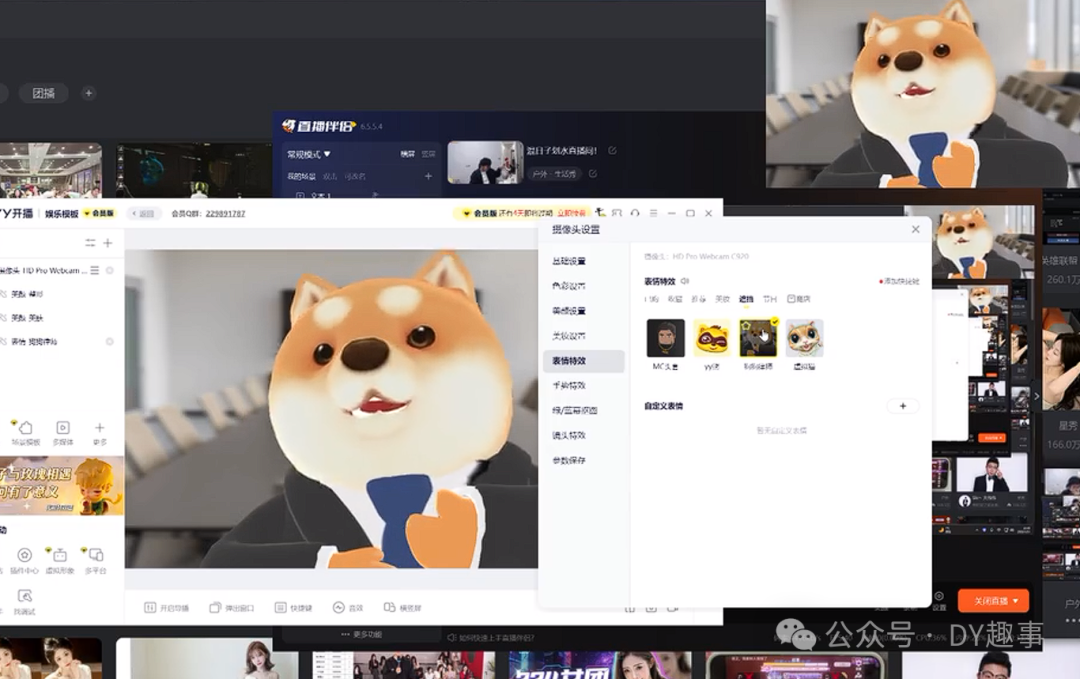This screenshot has width=1080, height=679.
Task: Toggle the checkbox beside the last effects tab
Action: 791,299
